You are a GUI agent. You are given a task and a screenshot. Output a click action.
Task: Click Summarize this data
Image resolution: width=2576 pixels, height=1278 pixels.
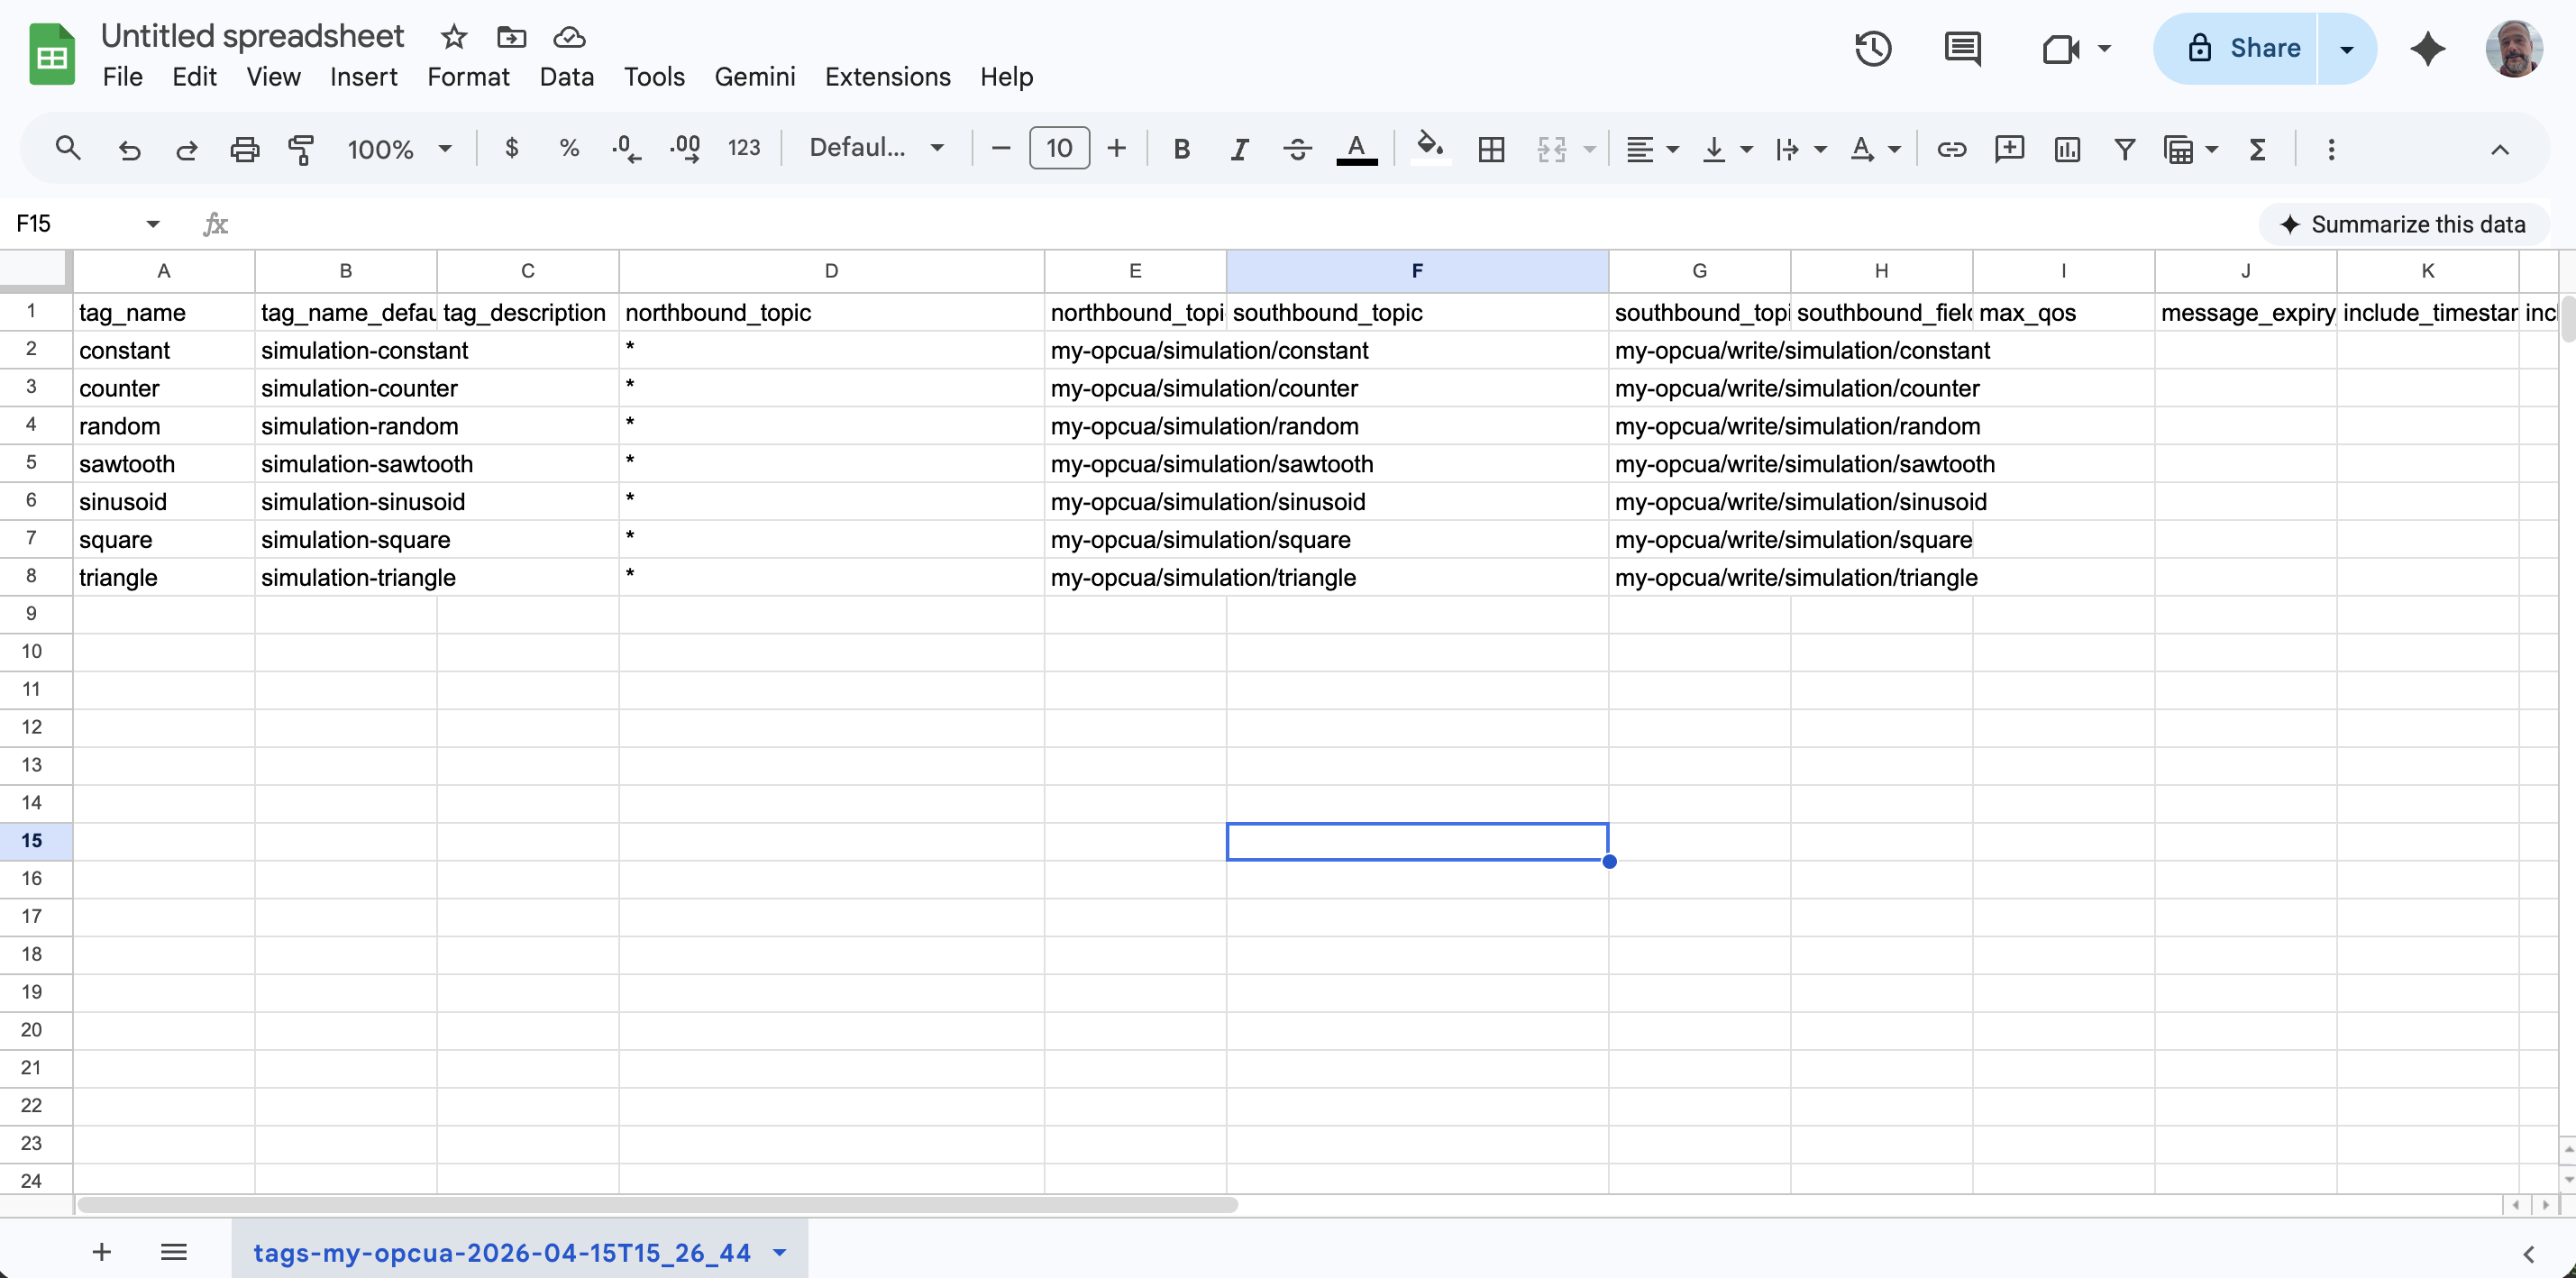(x=2405, y=224)
